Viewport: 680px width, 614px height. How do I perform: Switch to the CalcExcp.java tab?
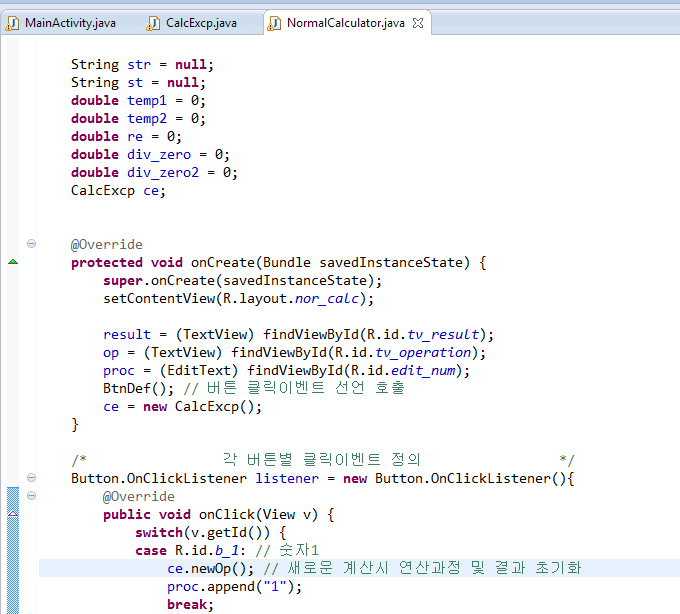pyautogui.click(x=201, y=23)
